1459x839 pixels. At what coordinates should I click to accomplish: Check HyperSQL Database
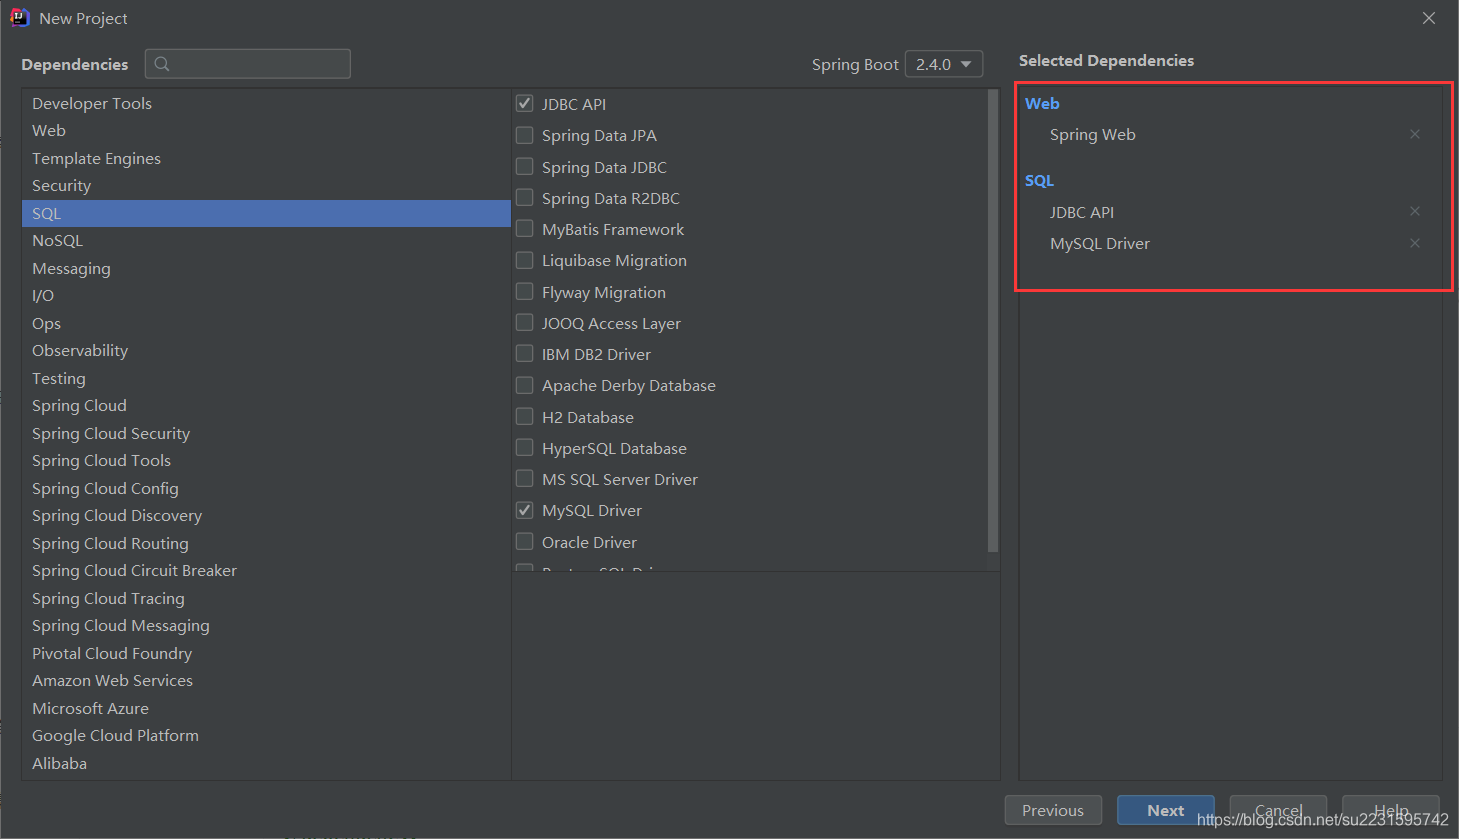(524, 447)
